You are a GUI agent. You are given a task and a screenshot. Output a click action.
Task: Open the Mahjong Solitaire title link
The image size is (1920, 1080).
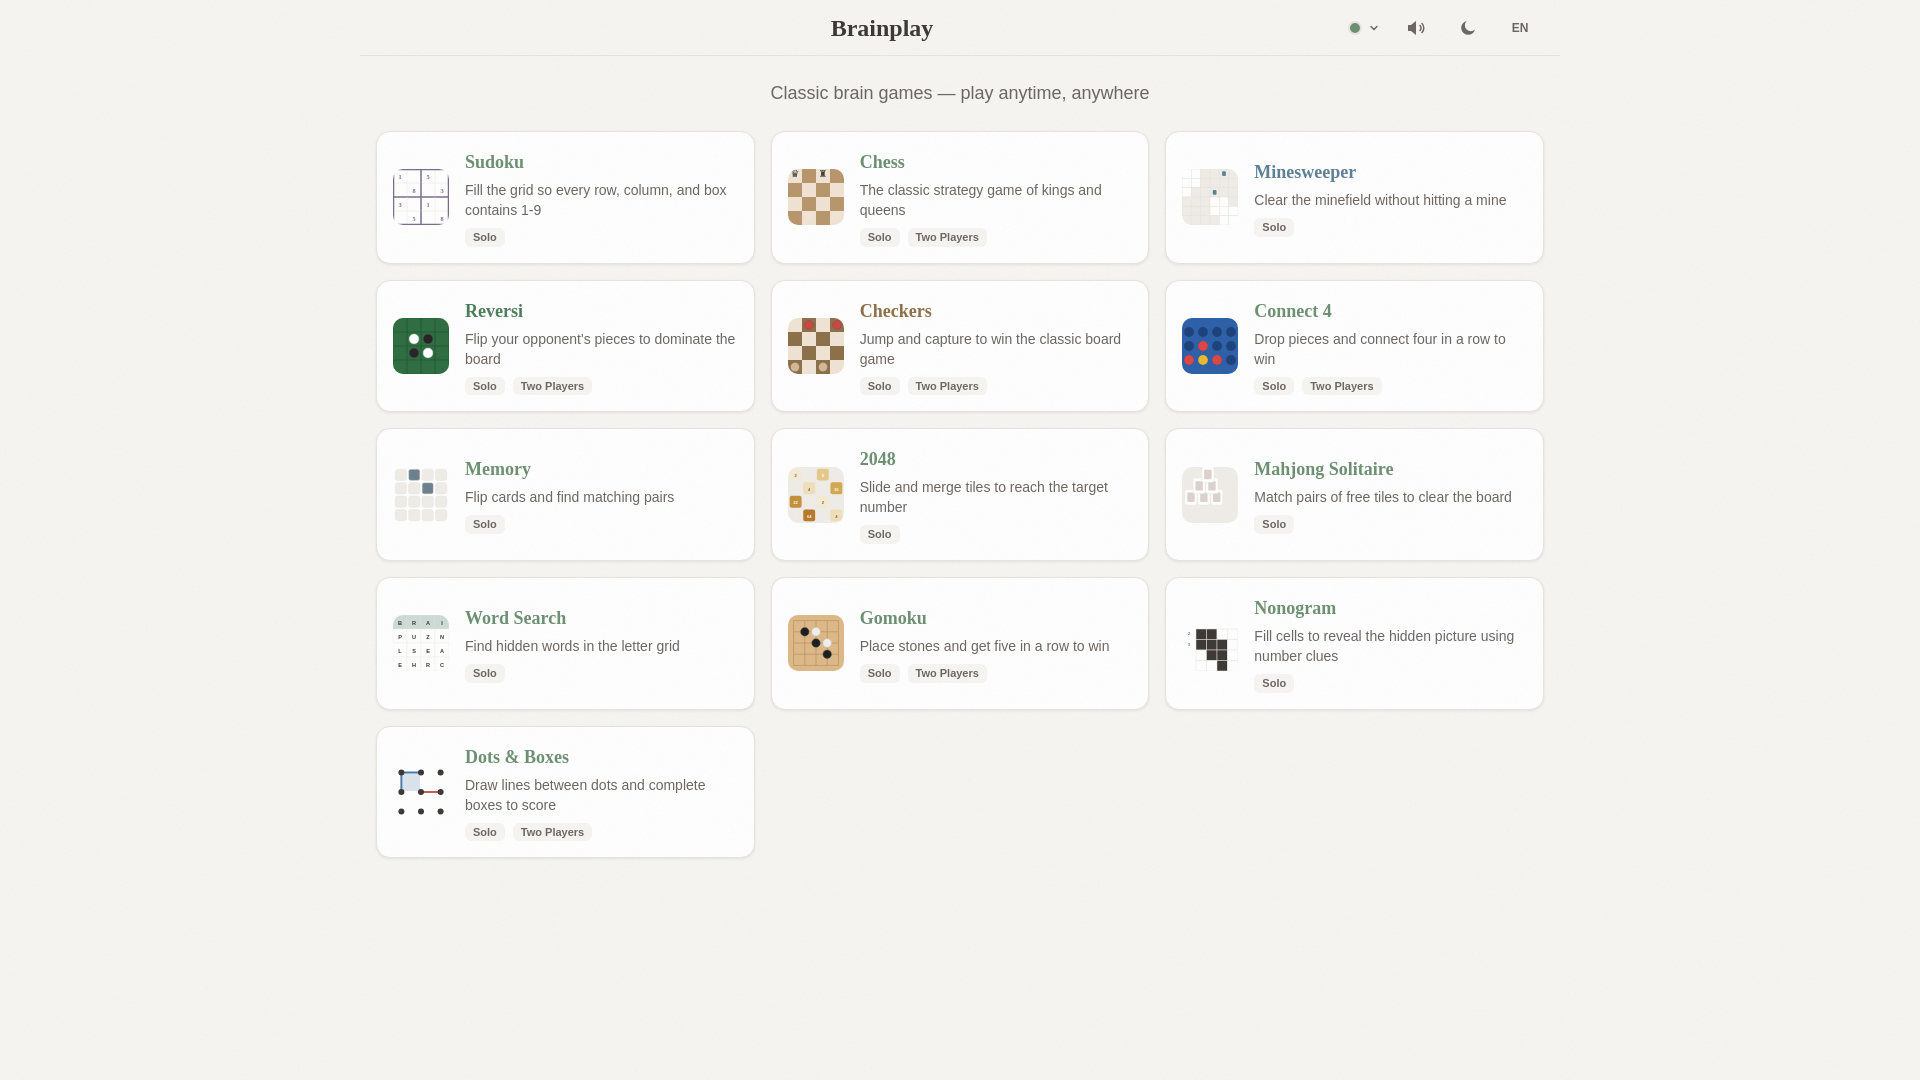tap(1323, 469)
